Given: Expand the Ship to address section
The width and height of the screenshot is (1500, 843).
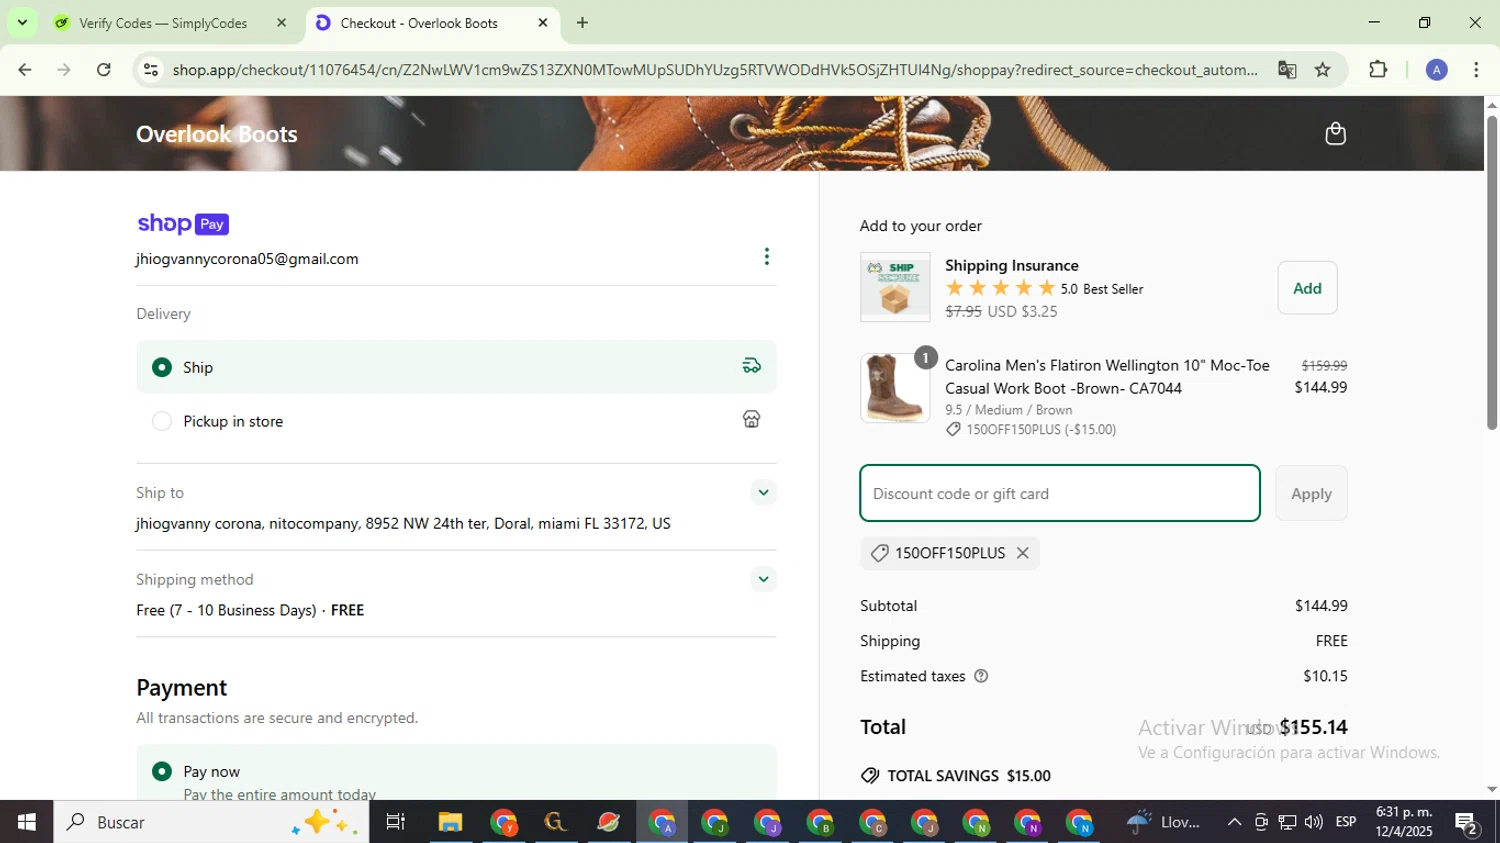Looking at the screenshot, I should 763,492.
